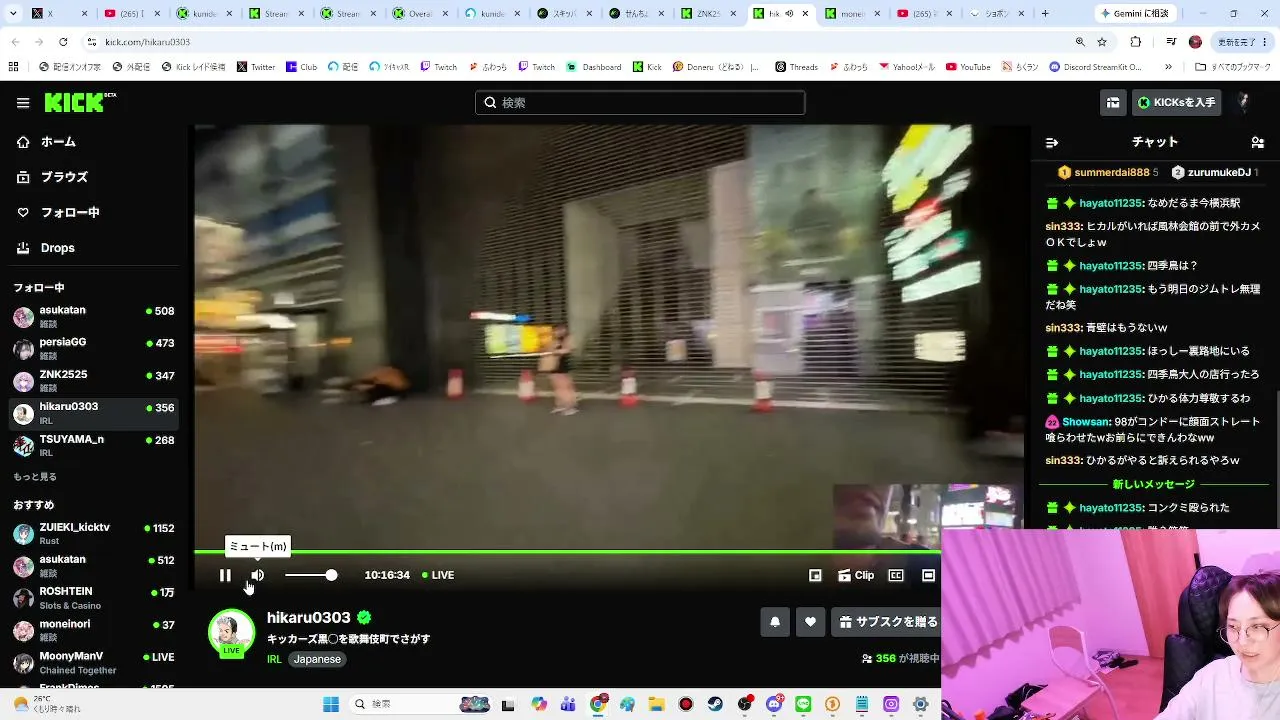Screen dimensions: 1280x720
Task: Open the フォロー中 sidebar item
Action: point(95,212)
